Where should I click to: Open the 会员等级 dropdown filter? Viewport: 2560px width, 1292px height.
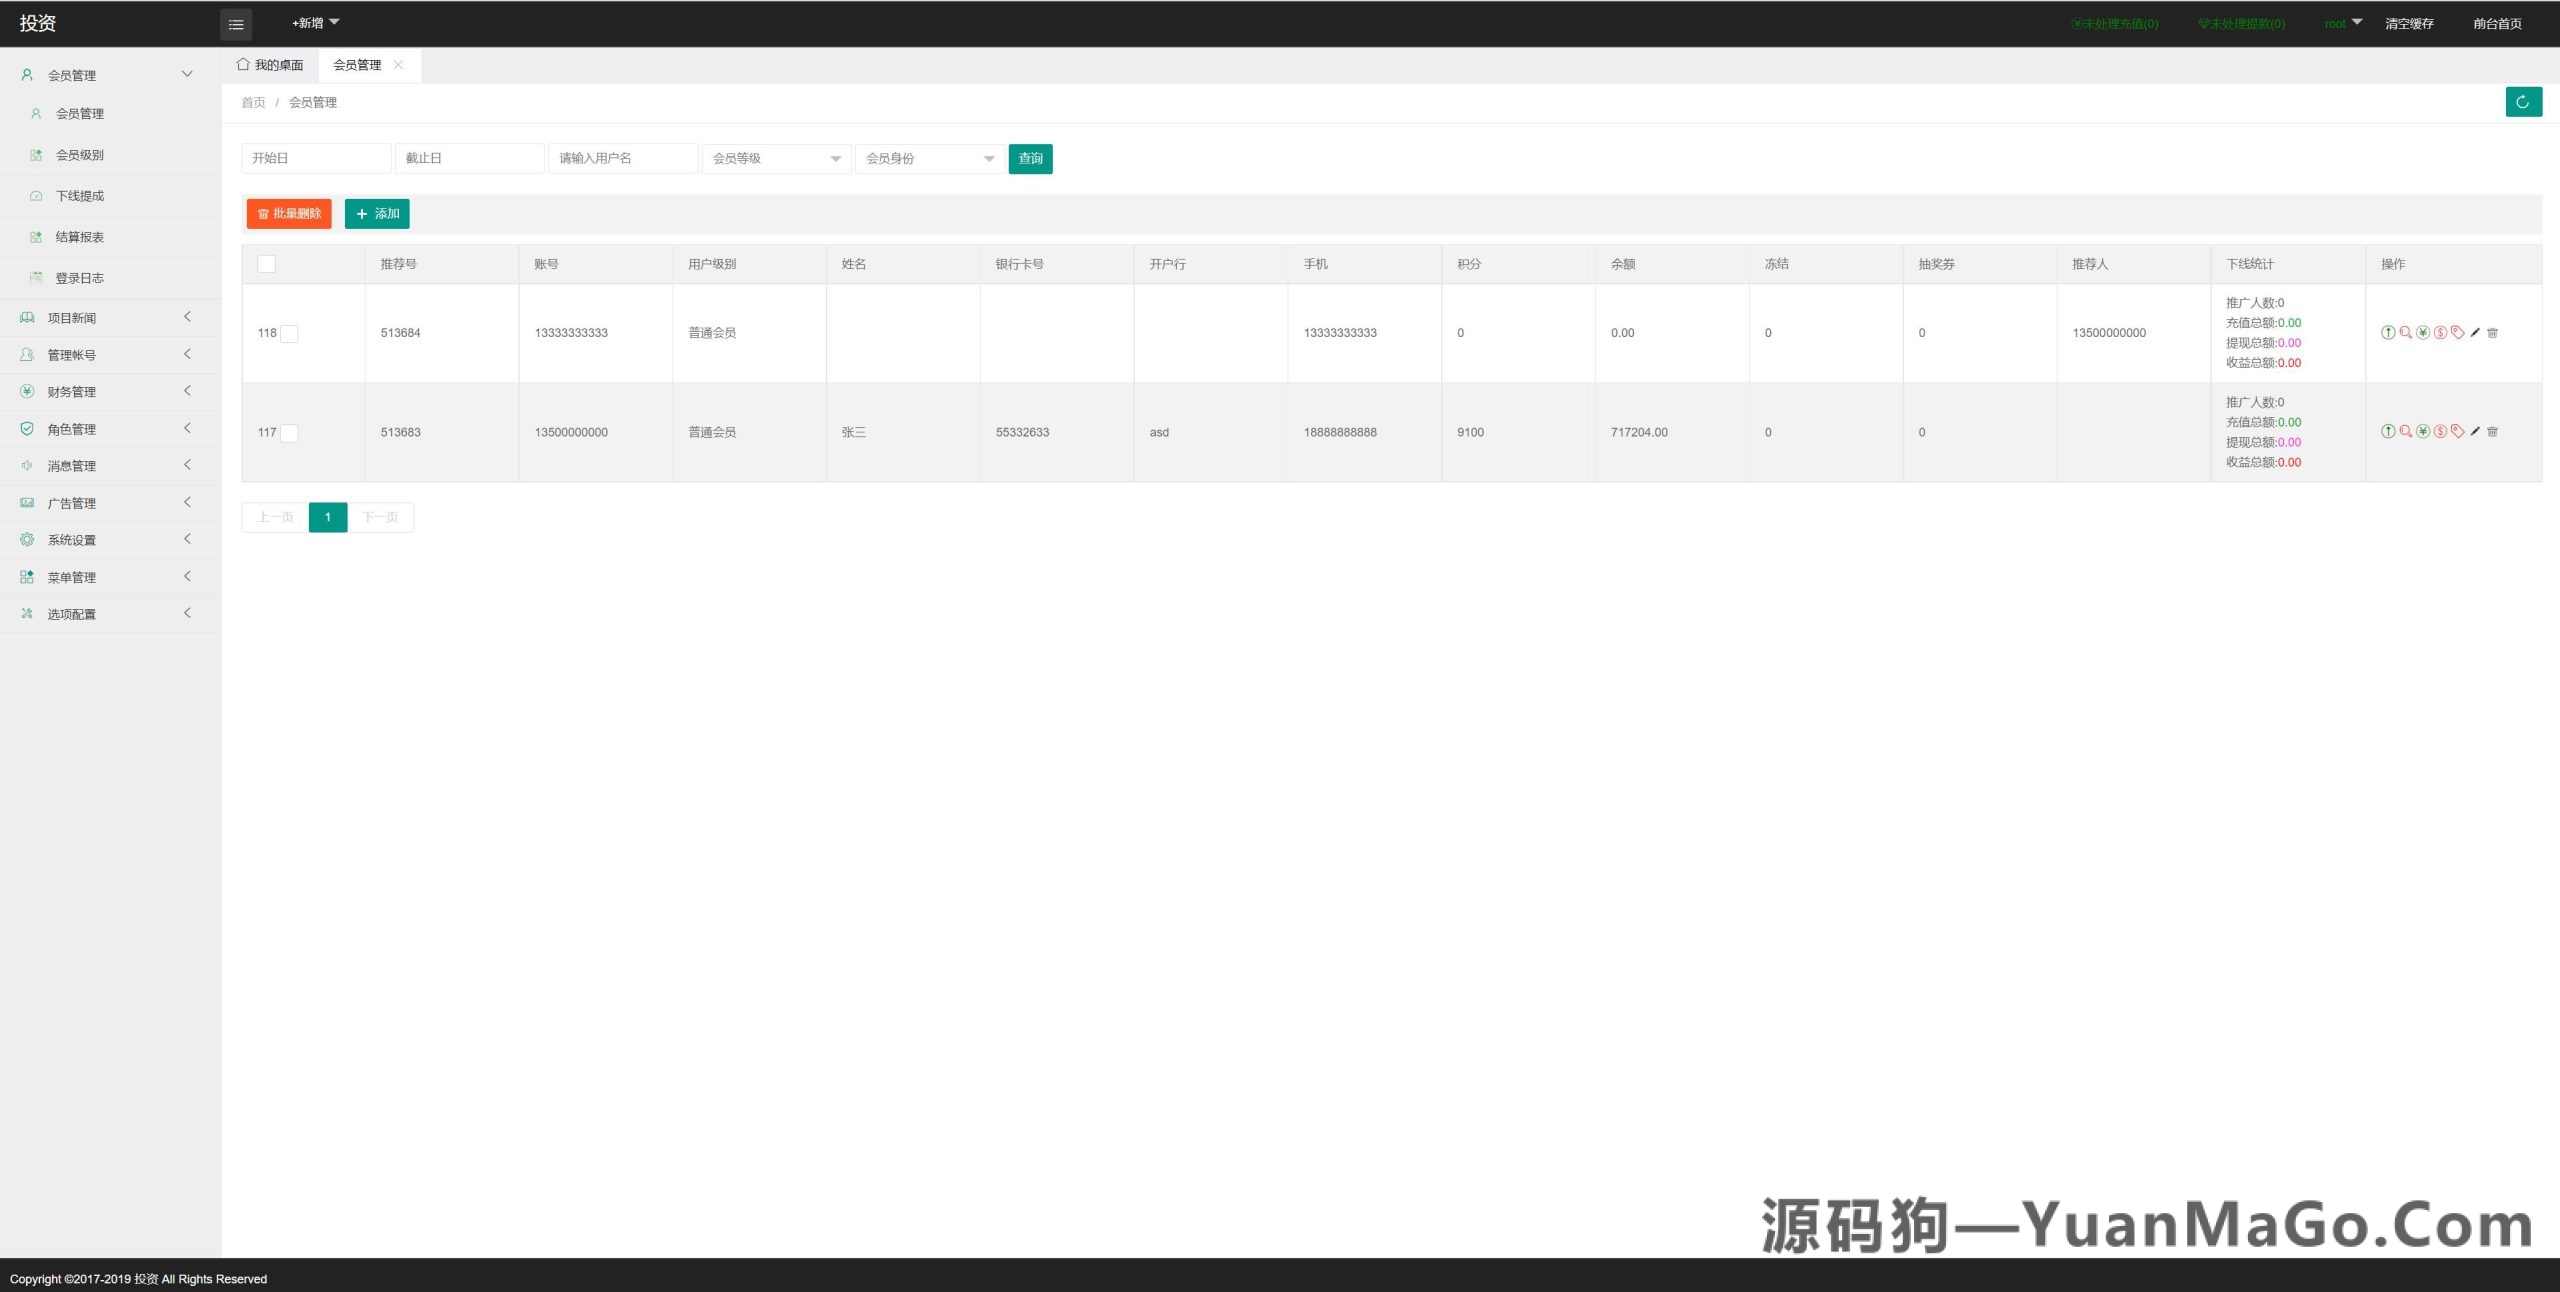[x=776, y=158]
